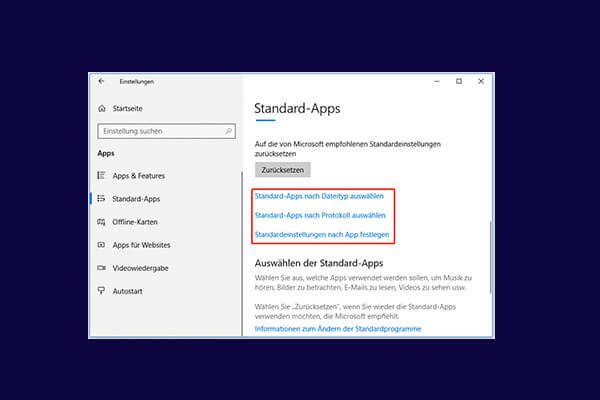Click the Standard-Apps sidebar icon
Screen dimensions: 600x400
click(x=102, y=198)
